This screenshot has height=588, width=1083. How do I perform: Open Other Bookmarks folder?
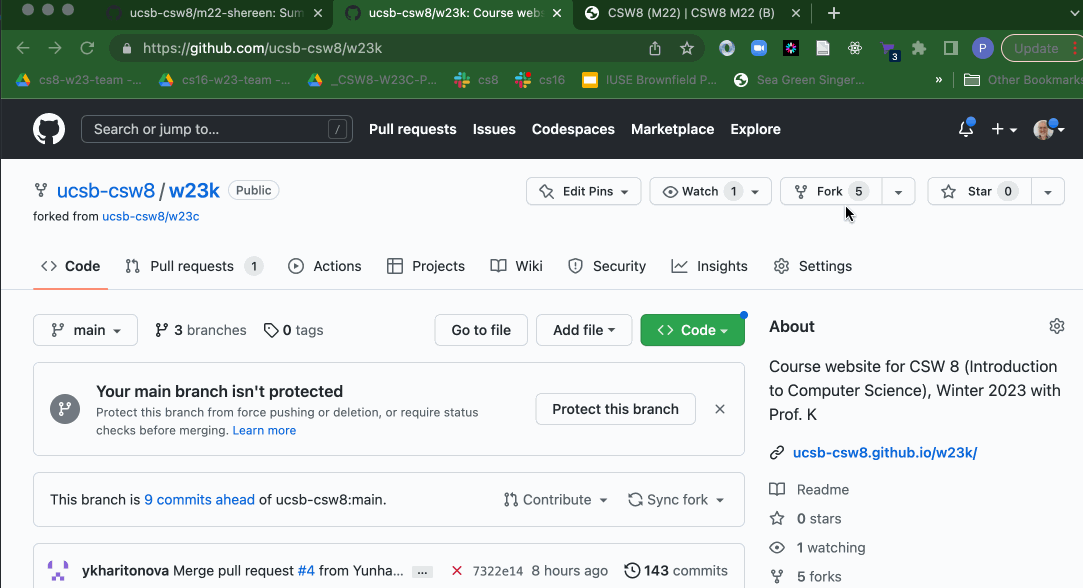coord(1022,80)
